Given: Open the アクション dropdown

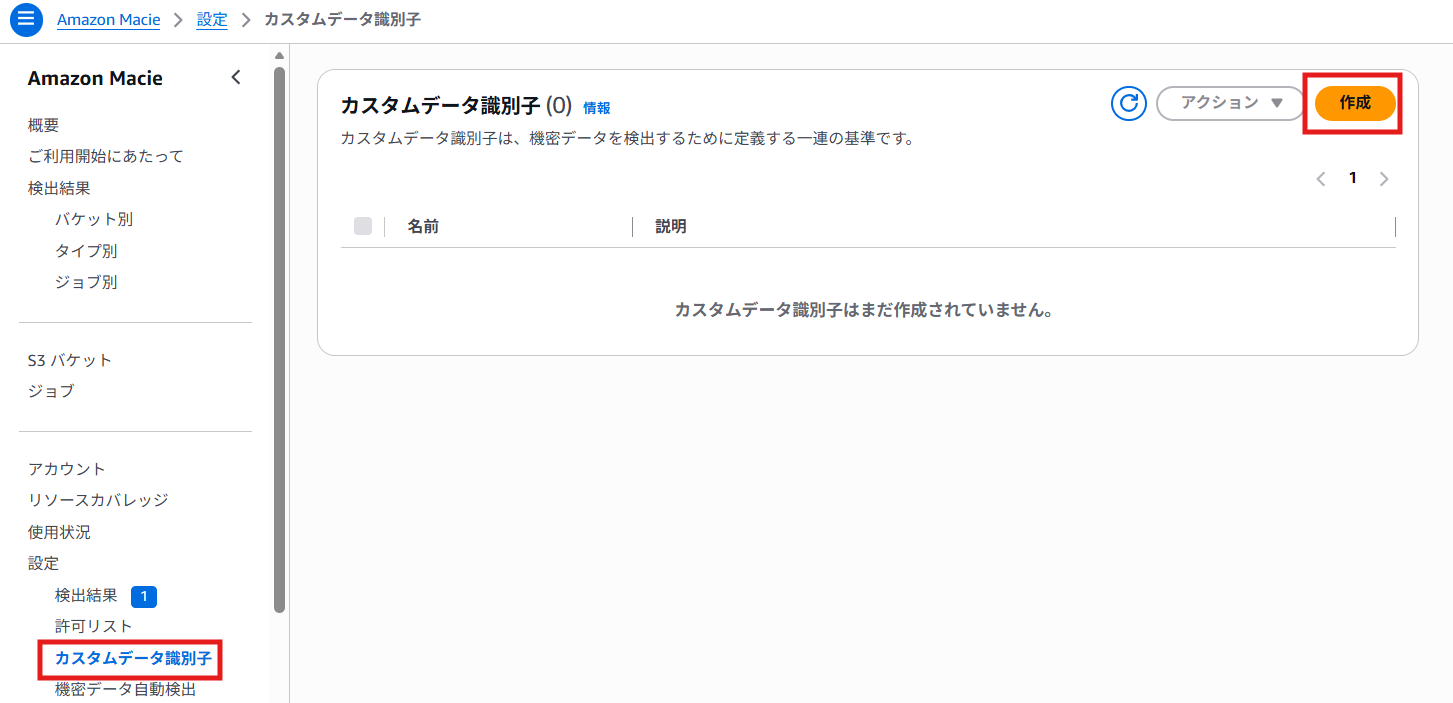Looking at the screenshot, I should [x=1231, y=103].
